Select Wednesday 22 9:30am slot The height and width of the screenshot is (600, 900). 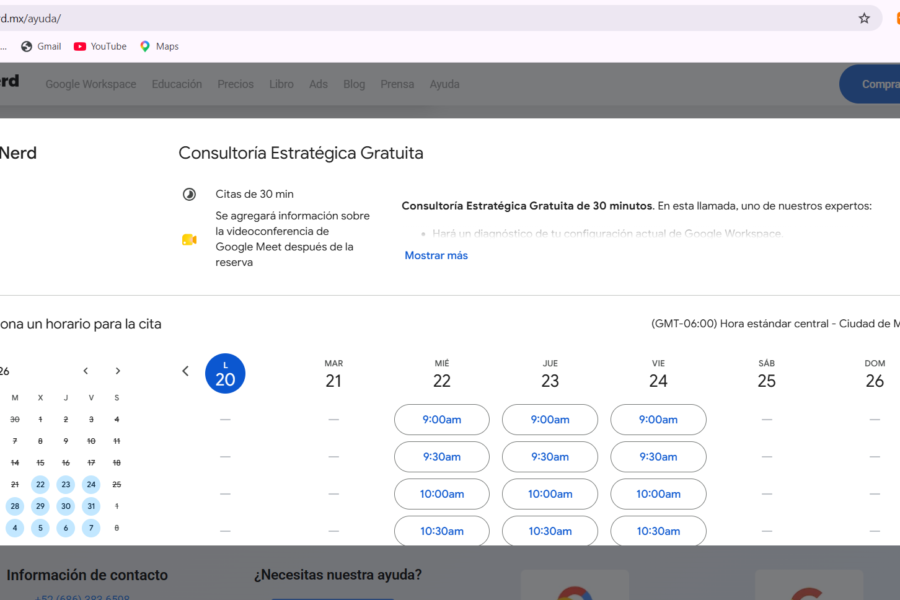point(441,457)
